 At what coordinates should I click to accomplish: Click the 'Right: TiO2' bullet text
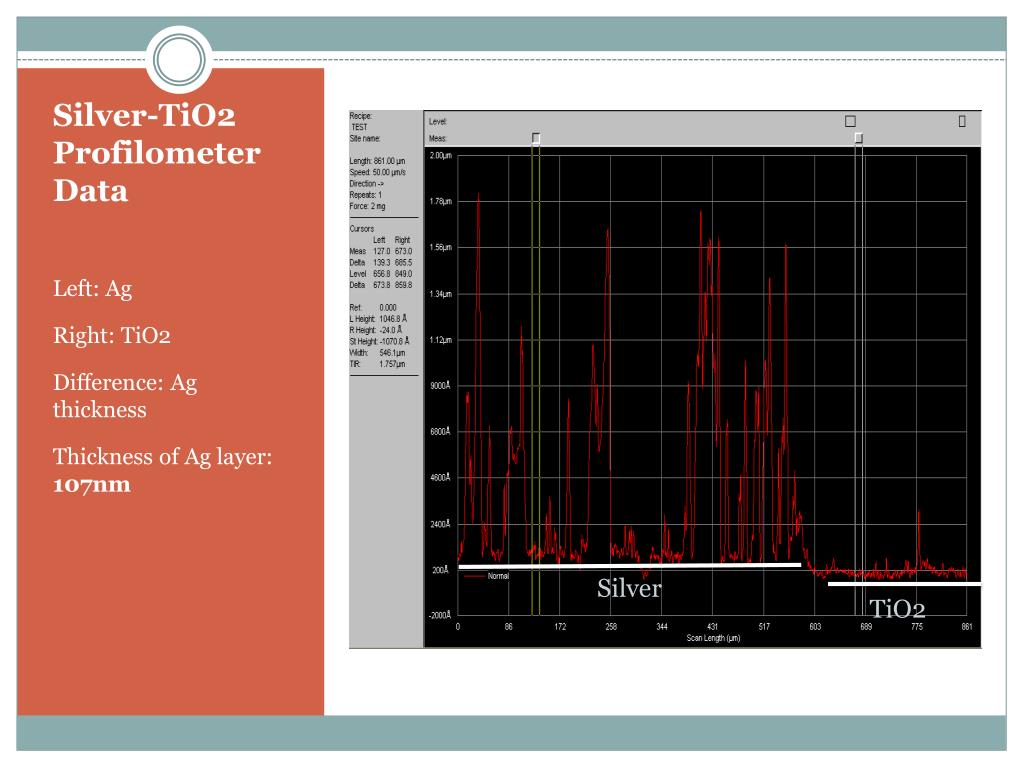pyautogui.click(x=112, y=335)
